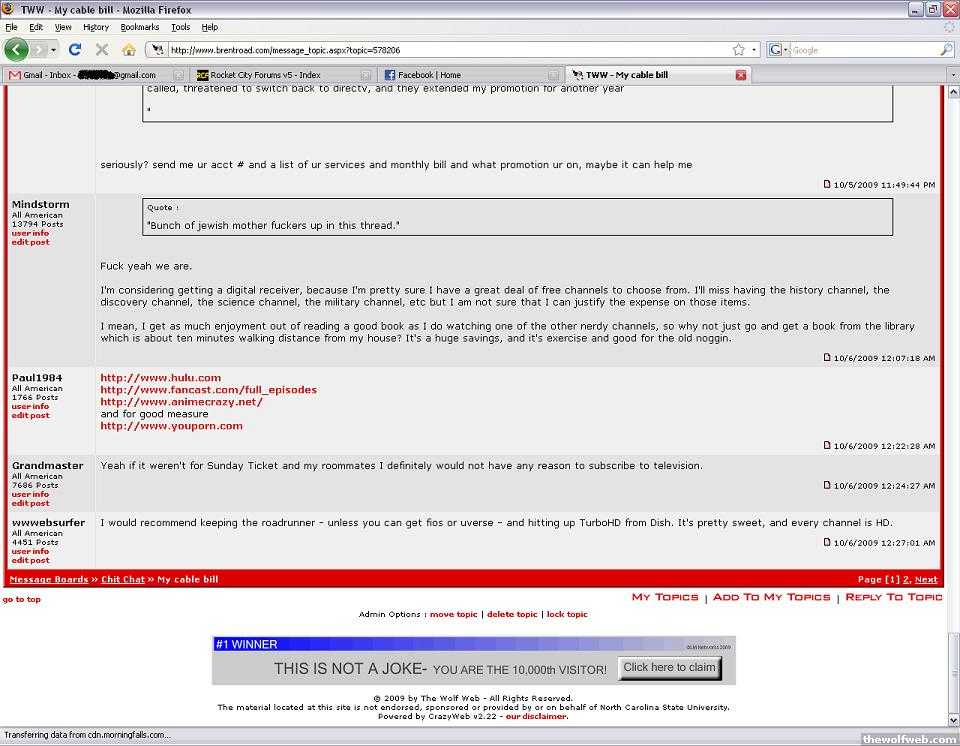Open the Bookmarks menu
The width and height of the screenshot is (960, 746).
click(x=140, y=27)
